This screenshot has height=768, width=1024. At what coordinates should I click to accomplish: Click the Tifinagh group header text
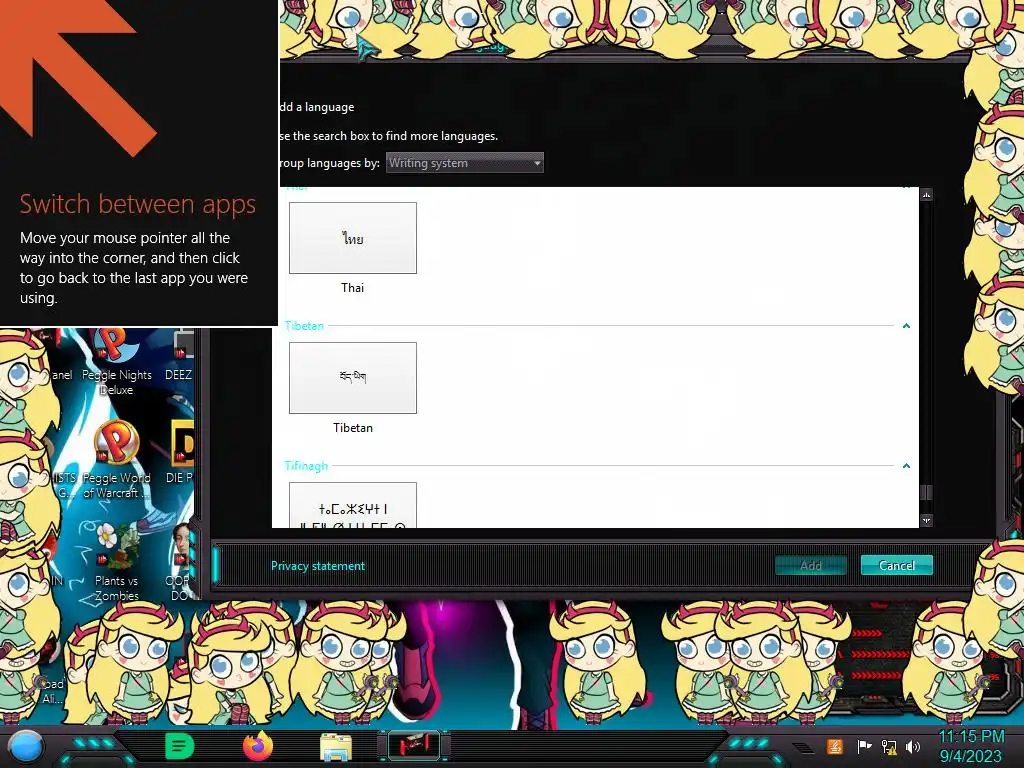pyautogui.click(x=306, y=466)
